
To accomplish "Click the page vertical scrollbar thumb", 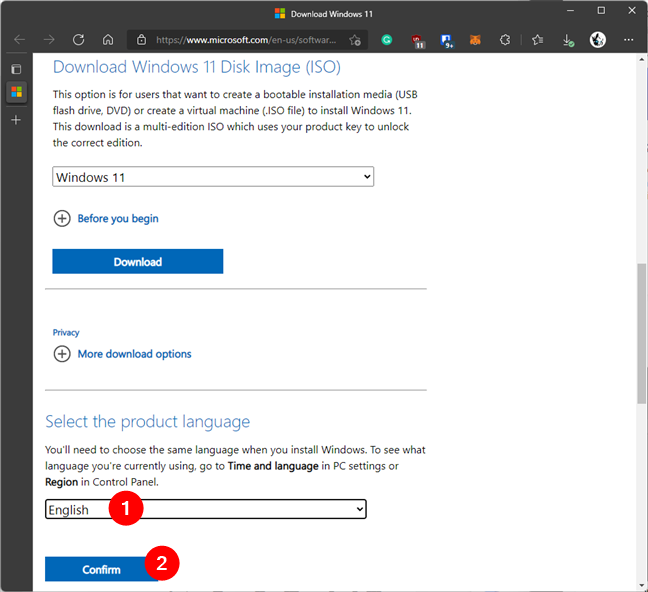I will click(x=641, y=333).
